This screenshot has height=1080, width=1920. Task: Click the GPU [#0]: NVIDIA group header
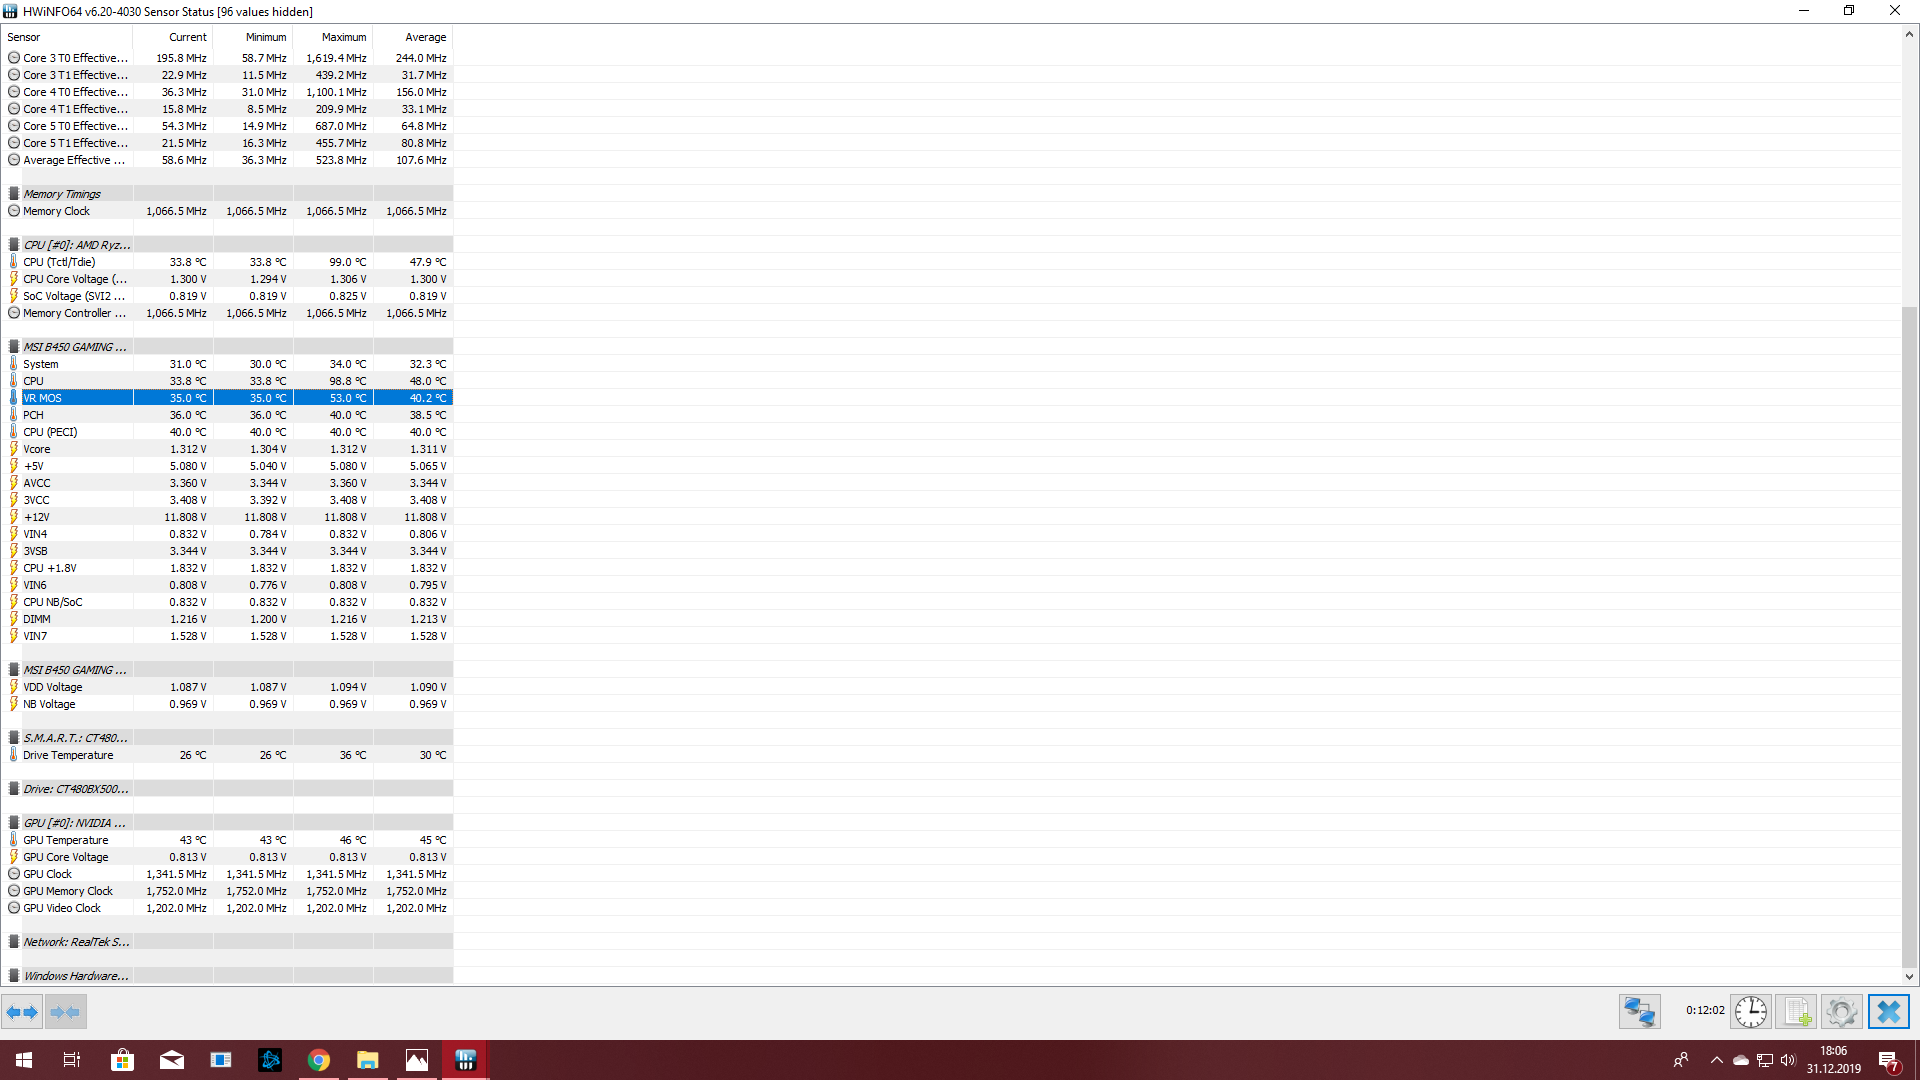click(x=75, y=823)
